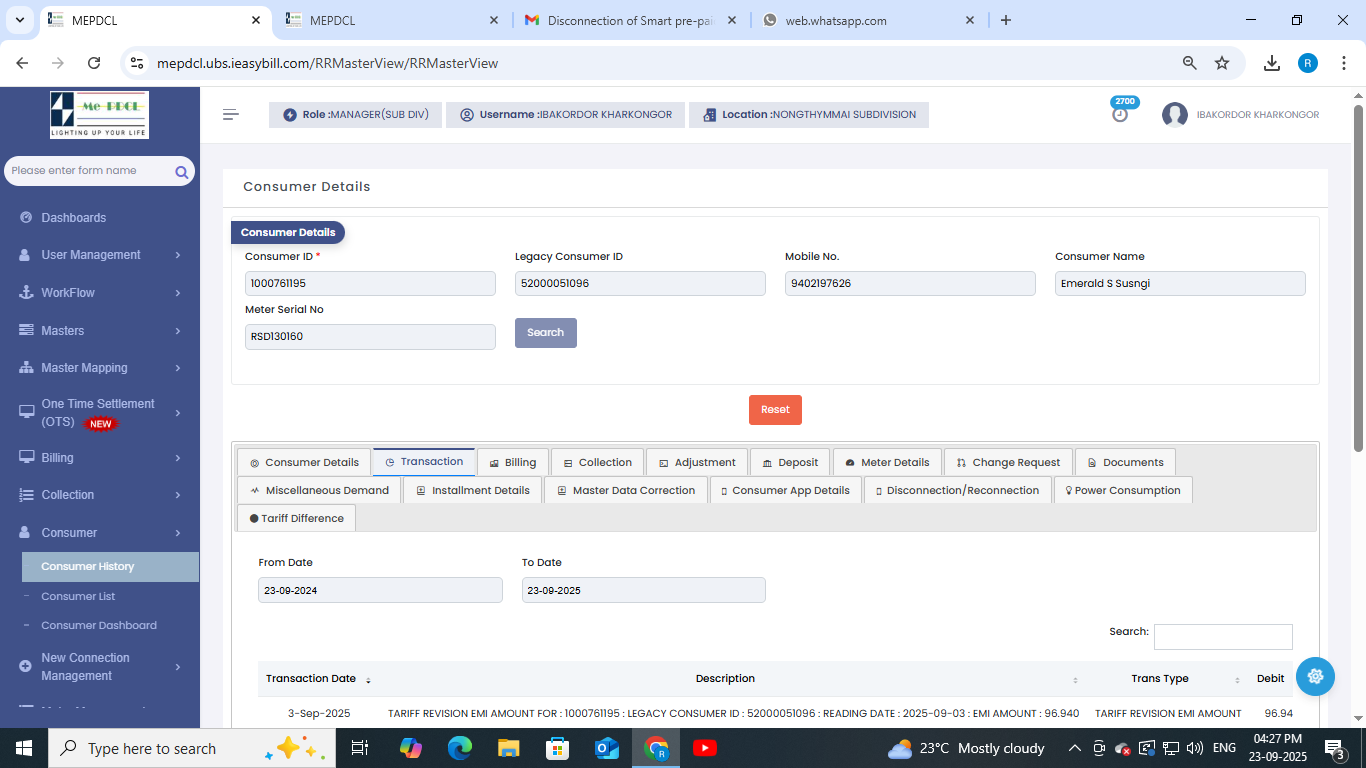Open Consumer List in sidebar
1366x768 pixels.
point(78,596)
